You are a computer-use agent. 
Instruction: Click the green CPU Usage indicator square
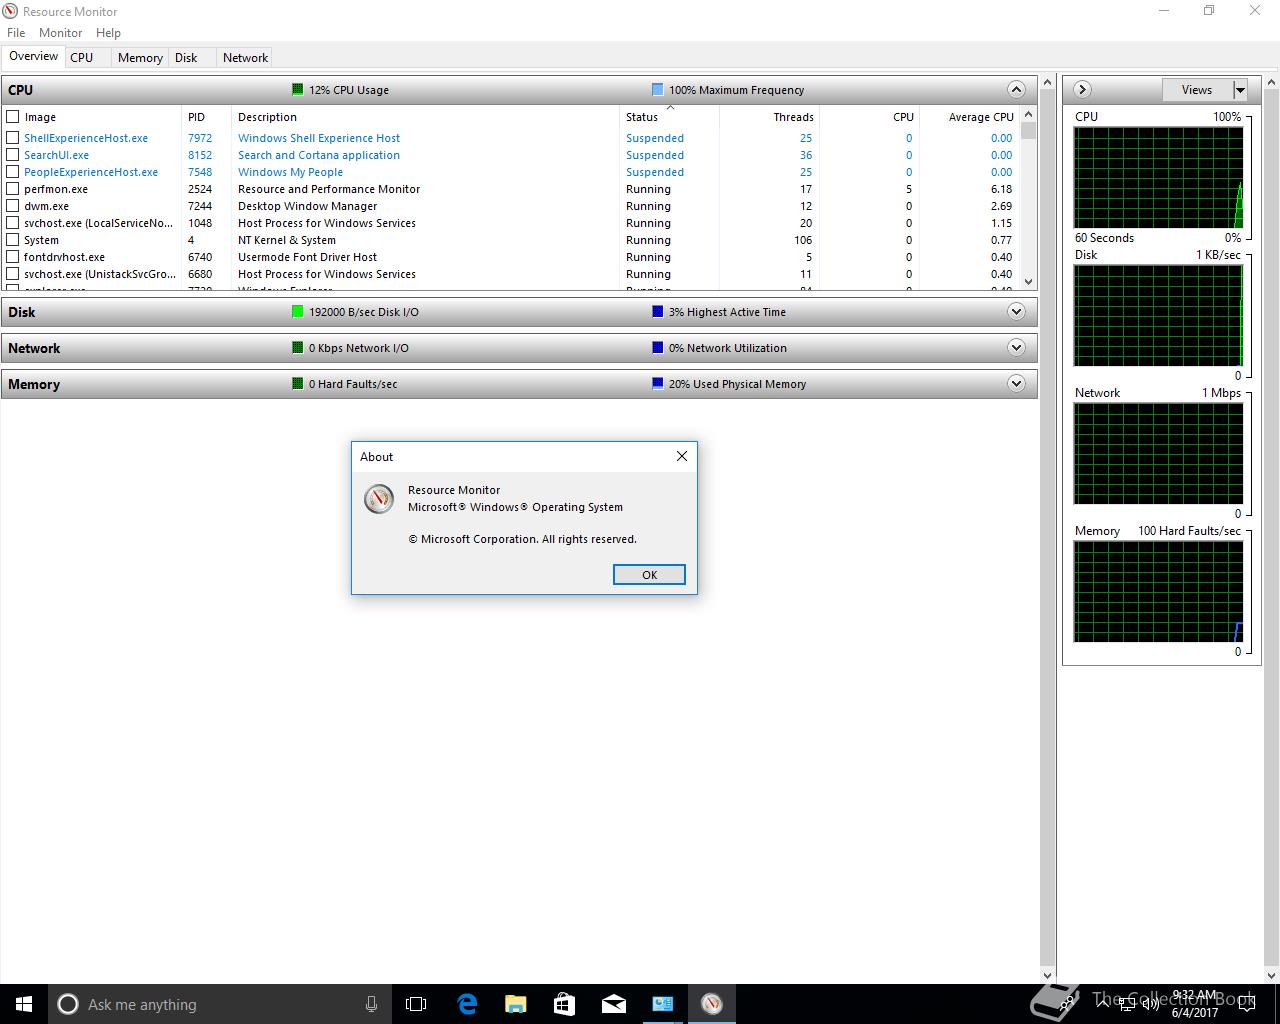tap(297, 89)
